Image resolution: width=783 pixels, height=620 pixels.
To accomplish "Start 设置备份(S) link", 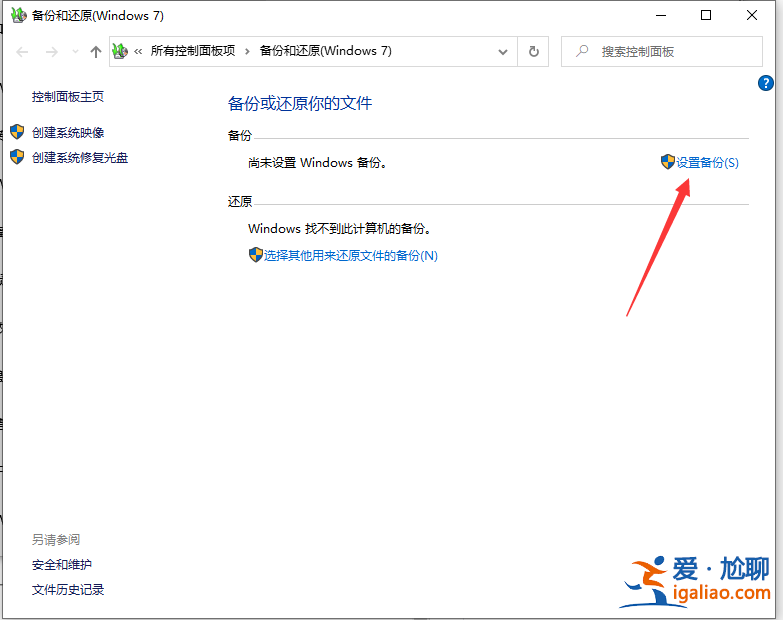I will [x=707, y=162].
